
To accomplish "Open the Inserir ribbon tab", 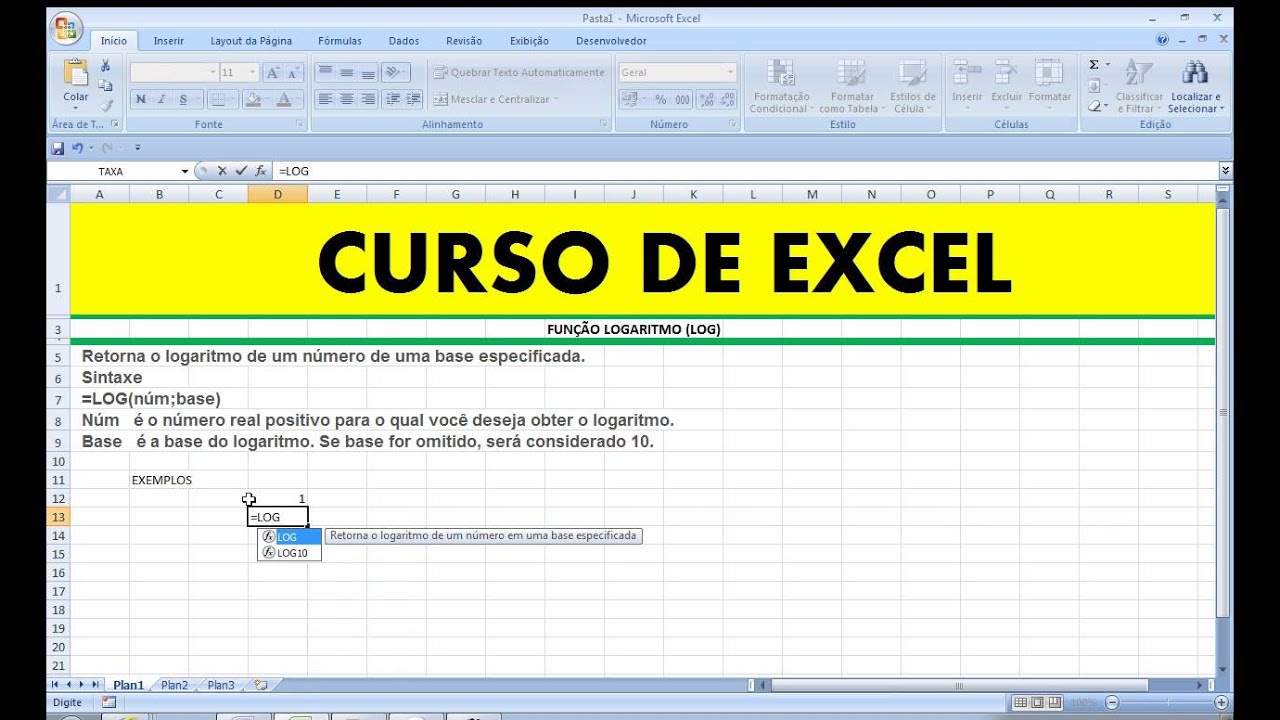I will click(x=169, y=41).
